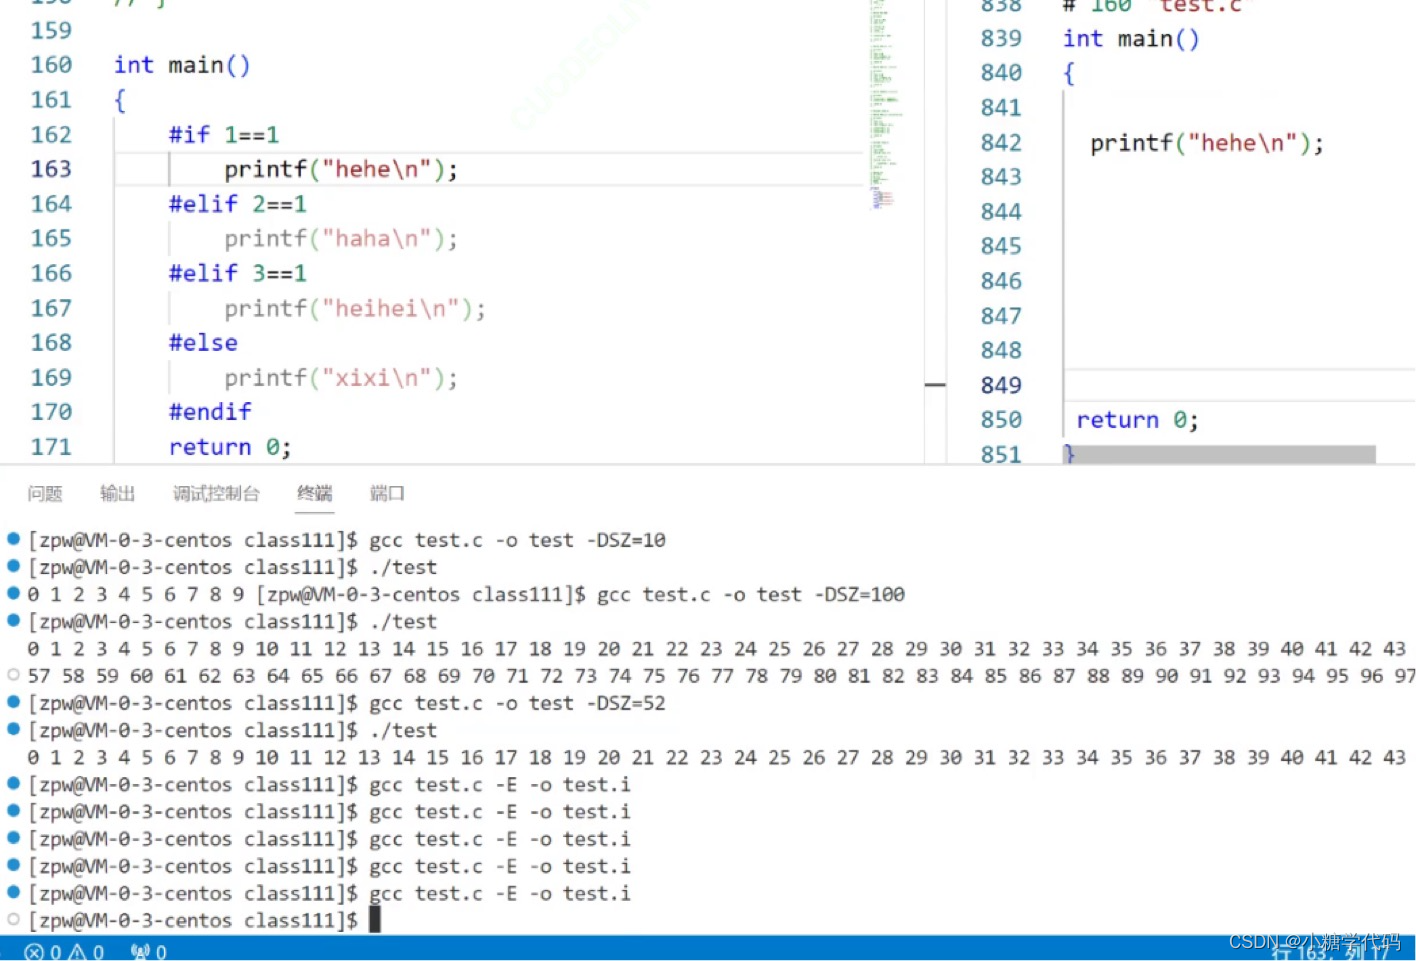Click the dimmed printf("heihei\n") line
1416x961 pixels.
pos(355,308)
